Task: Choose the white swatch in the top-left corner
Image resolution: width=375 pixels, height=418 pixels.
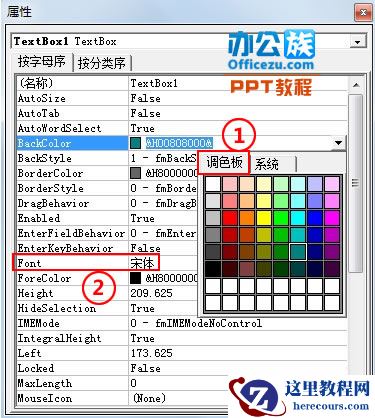Action: click(213, 184)
